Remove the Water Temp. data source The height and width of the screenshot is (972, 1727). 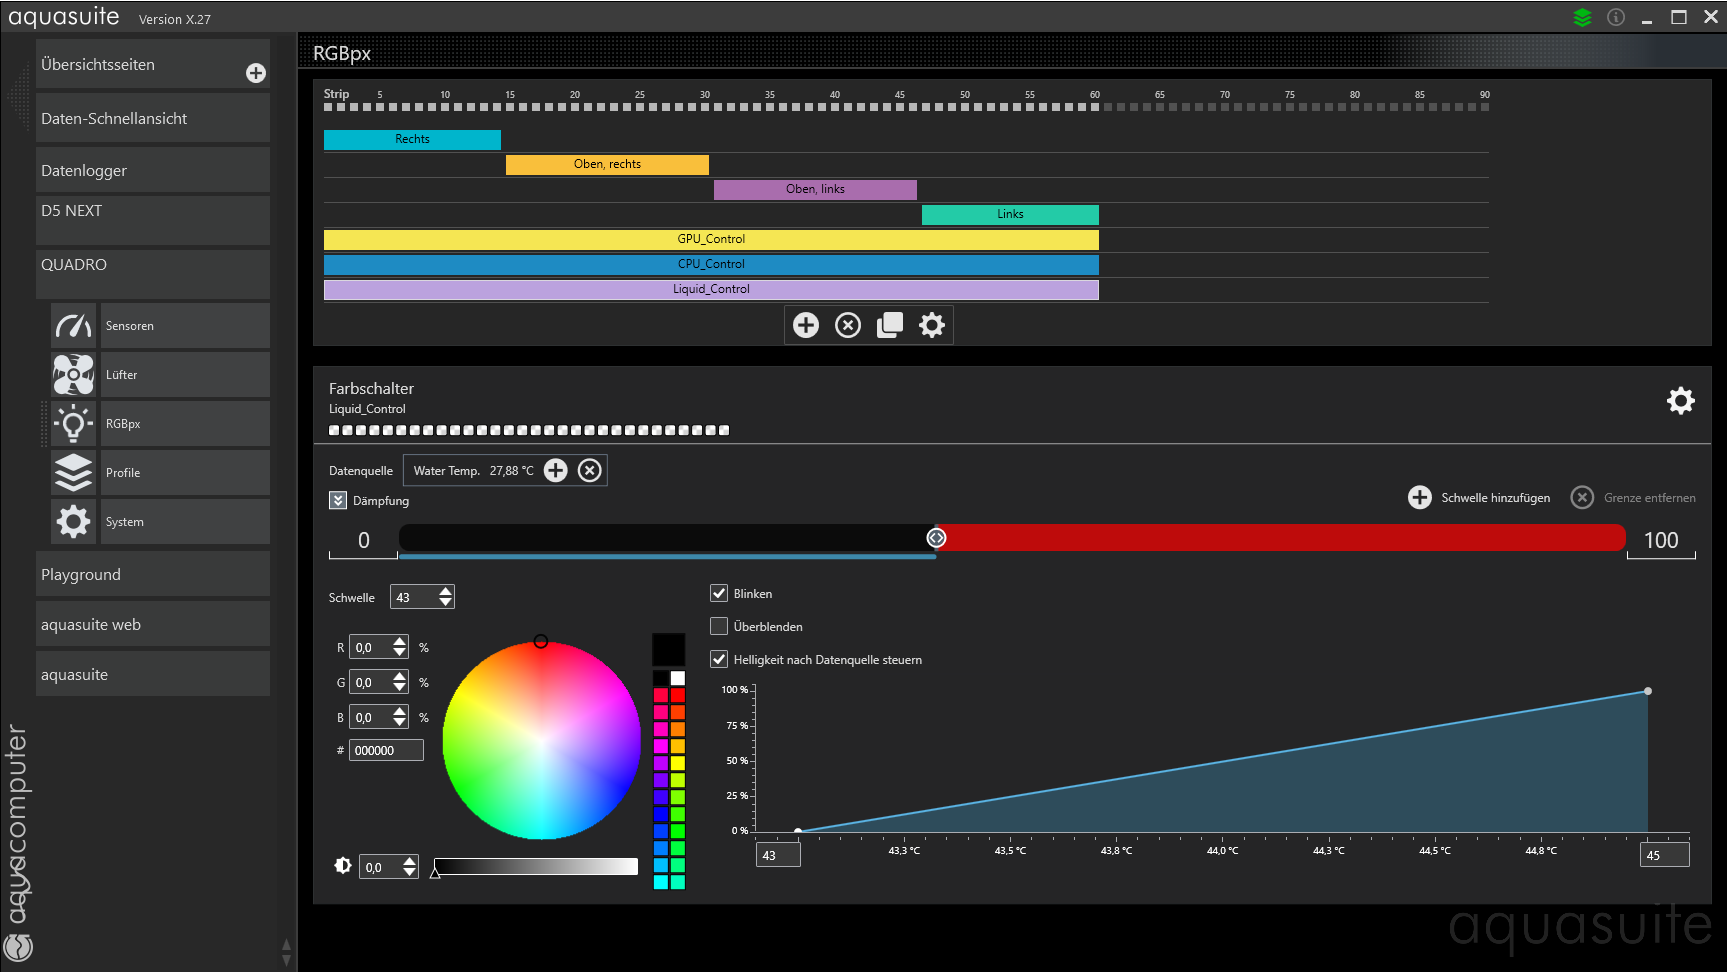pos(590,470)
